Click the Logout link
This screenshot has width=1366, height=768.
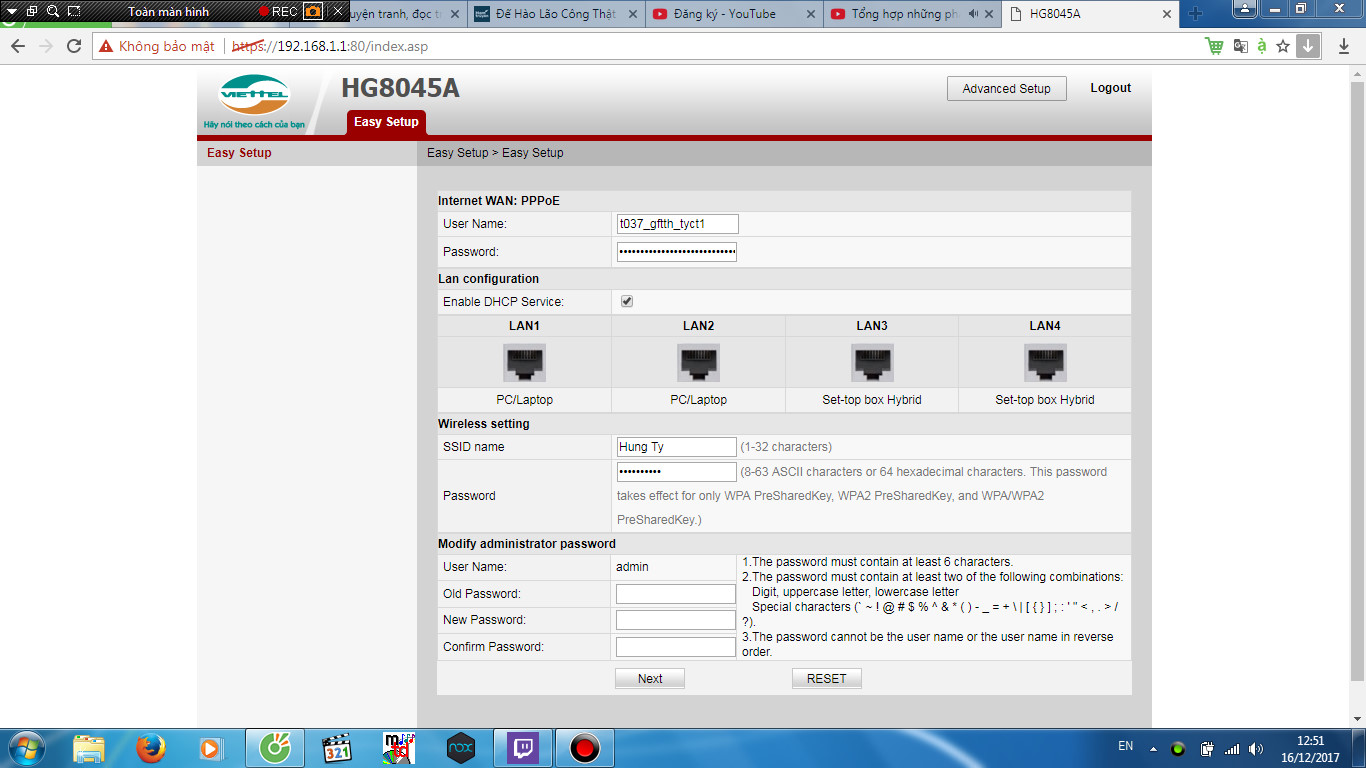pos(1110,88)
